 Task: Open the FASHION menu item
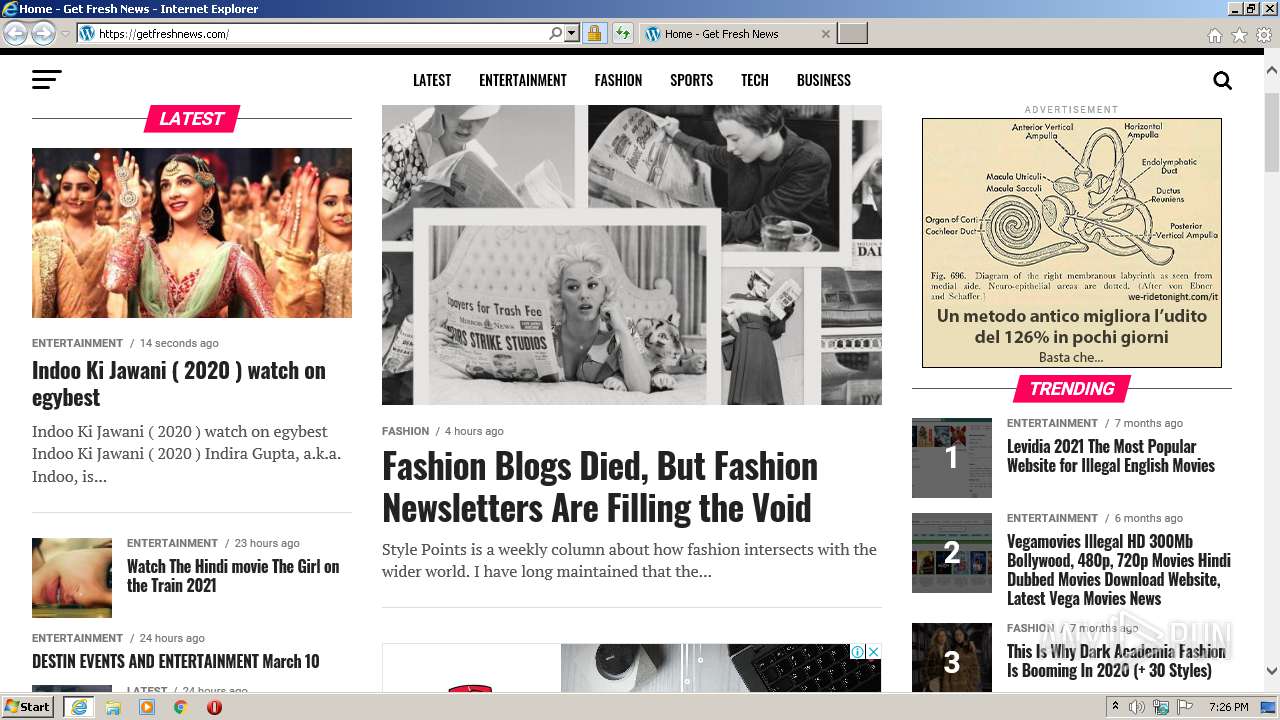point(618,80)
